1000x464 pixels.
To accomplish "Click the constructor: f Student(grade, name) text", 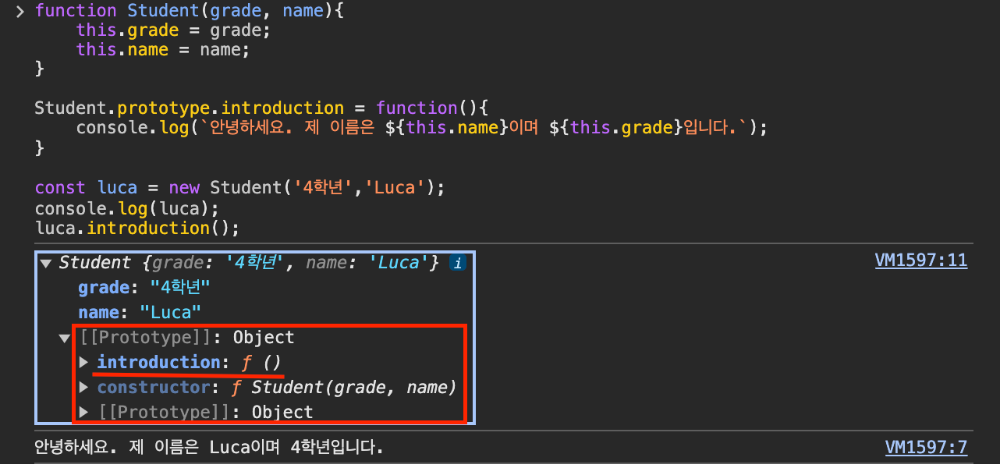I will tap(277, 388).
